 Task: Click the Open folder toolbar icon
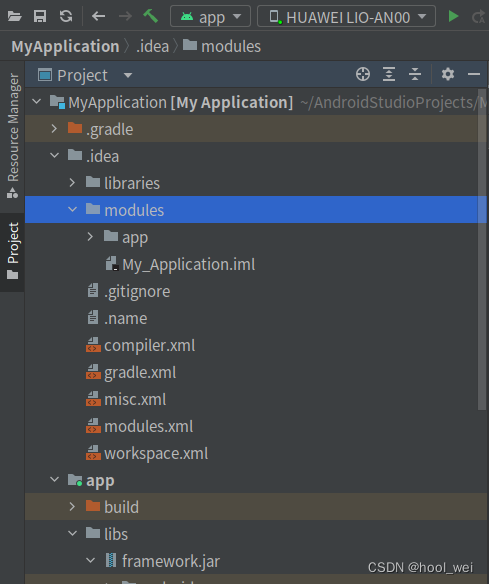click(x=15, y=16)
